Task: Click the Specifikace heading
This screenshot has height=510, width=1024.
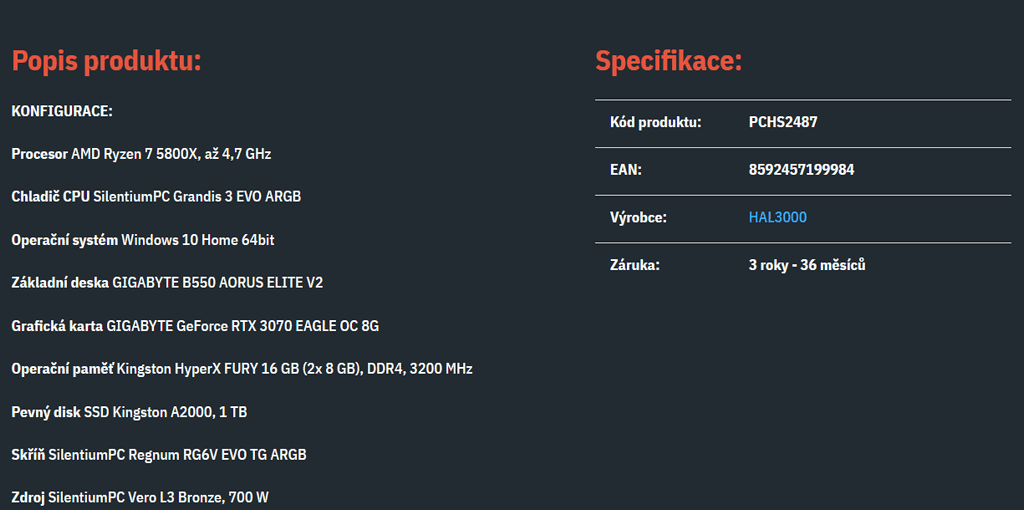Action: 669,61
